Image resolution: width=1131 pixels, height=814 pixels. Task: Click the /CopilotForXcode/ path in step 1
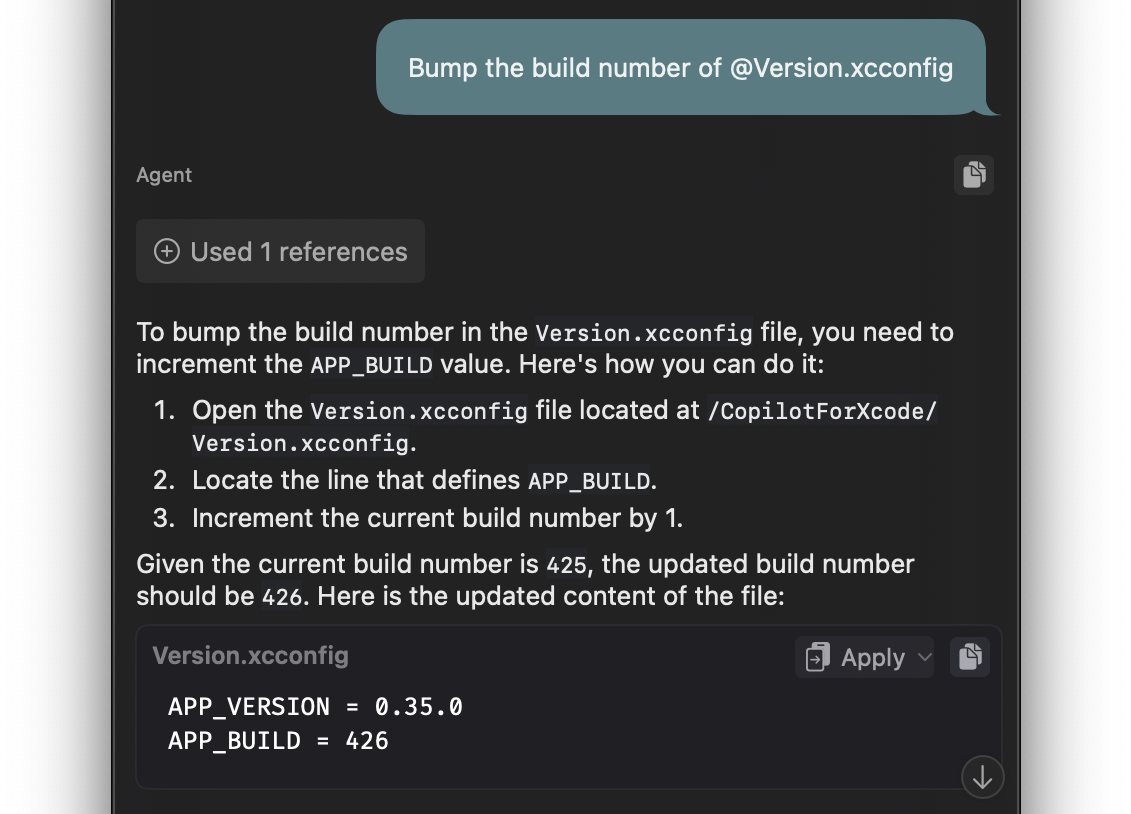pos(822,411)
